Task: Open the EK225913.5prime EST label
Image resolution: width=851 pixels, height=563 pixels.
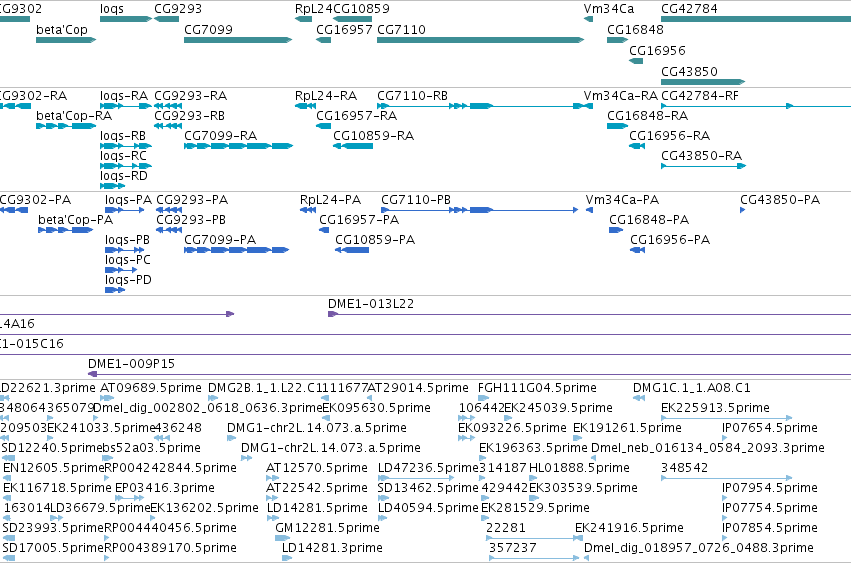Action: (715, 408)
